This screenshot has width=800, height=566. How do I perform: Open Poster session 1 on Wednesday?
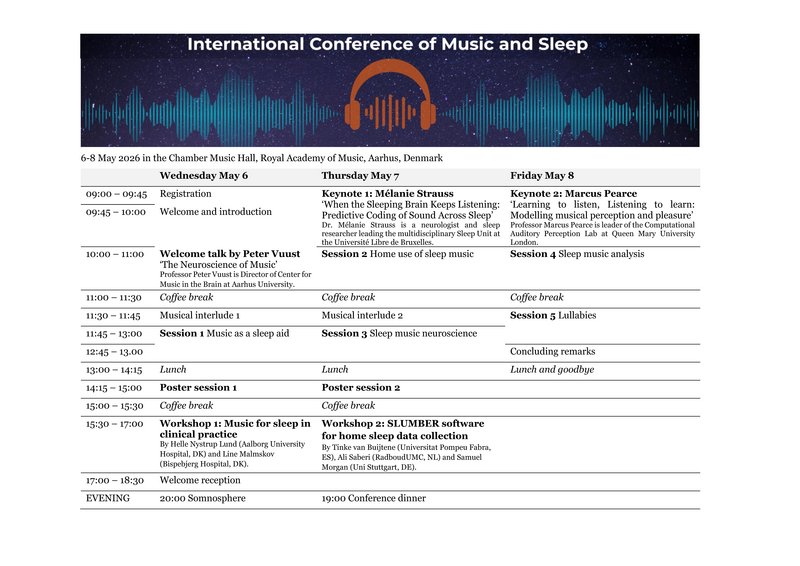[x=198, y=387]
